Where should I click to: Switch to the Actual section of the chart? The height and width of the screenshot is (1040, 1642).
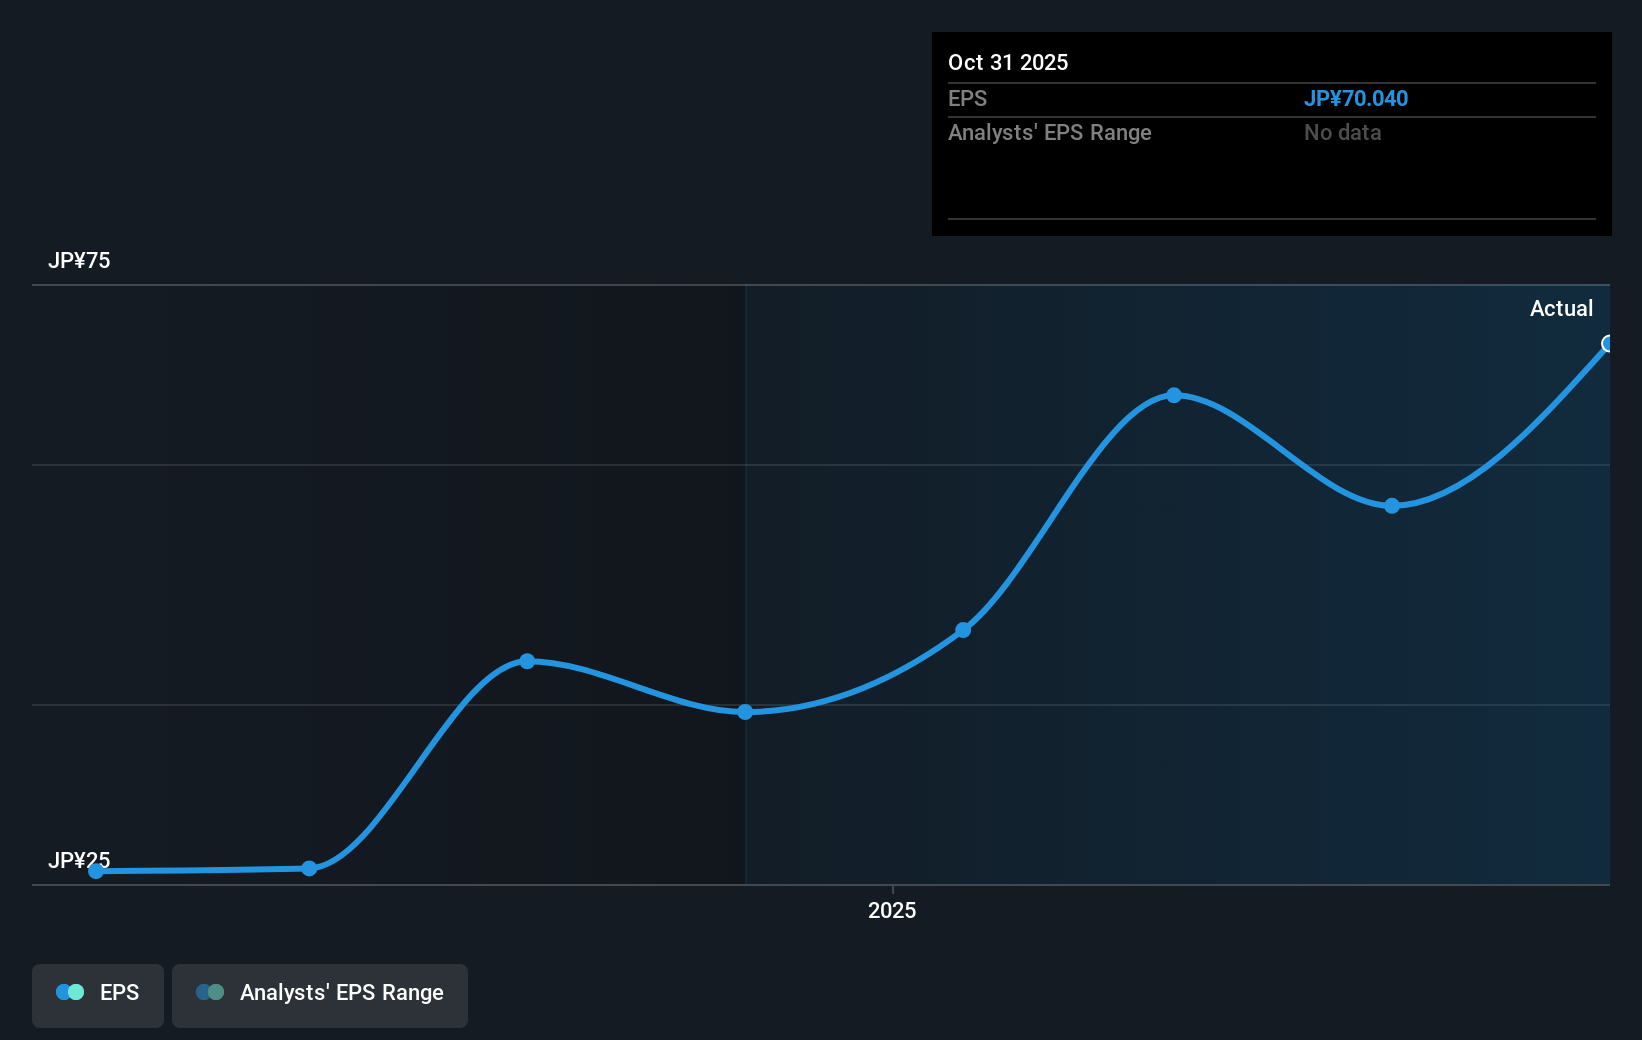click(x=1561, y=308)
